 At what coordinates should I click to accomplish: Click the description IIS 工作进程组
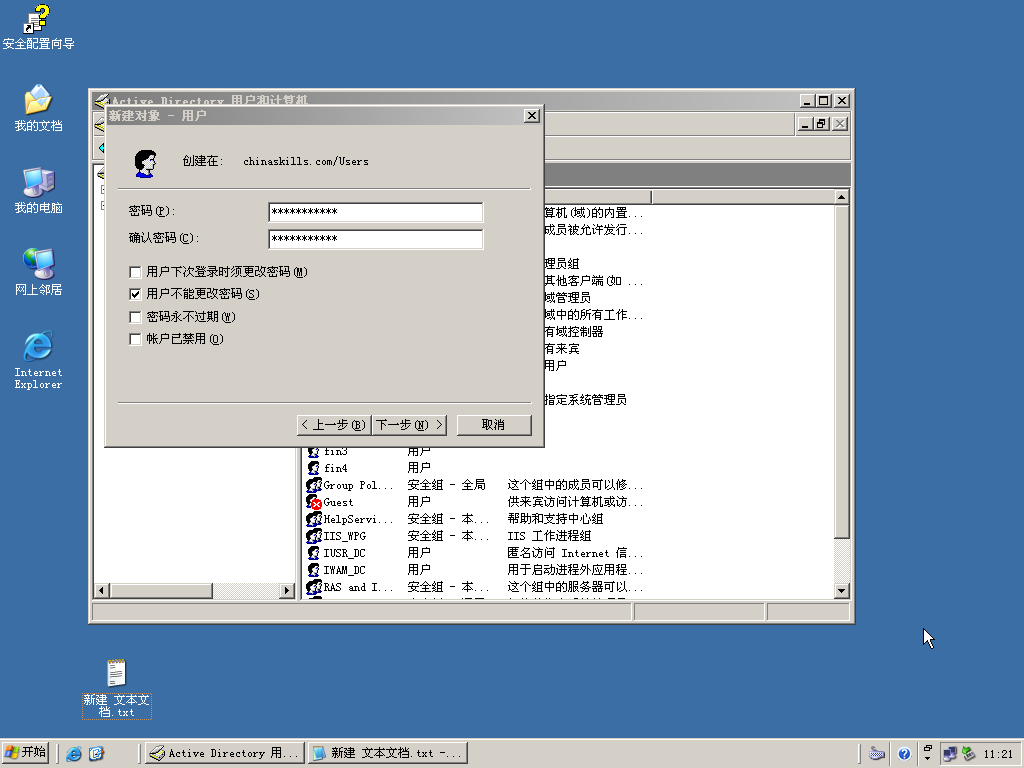(549, 536)
